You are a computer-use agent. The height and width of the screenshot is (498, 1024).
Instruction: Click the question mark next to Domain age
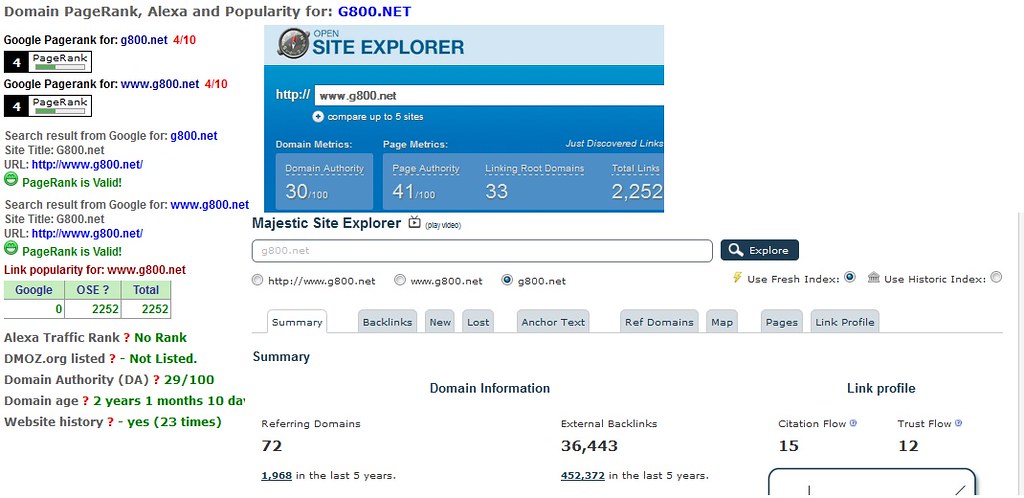[x=86, y=401]
